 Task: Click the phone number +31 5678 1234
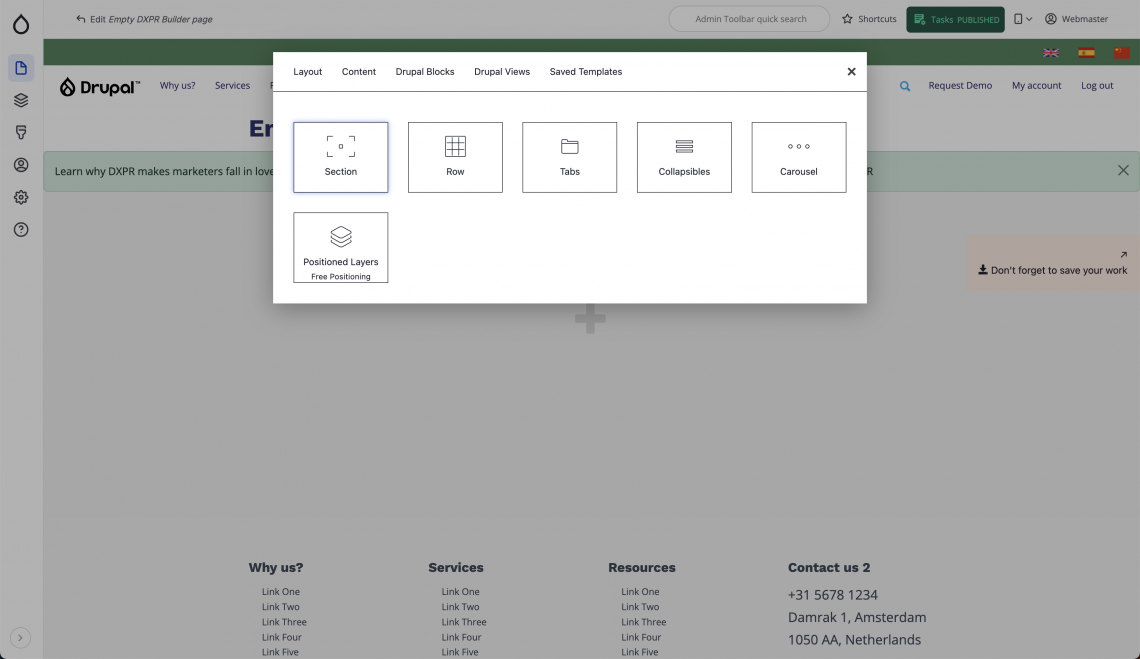(x=832, y=595)
